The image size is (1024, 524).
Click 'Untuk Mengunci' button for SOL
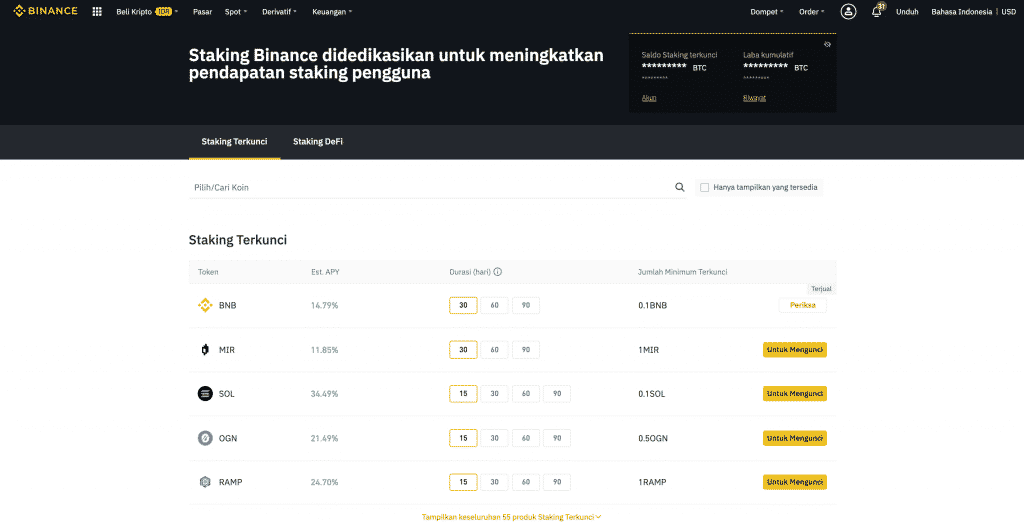795,394
